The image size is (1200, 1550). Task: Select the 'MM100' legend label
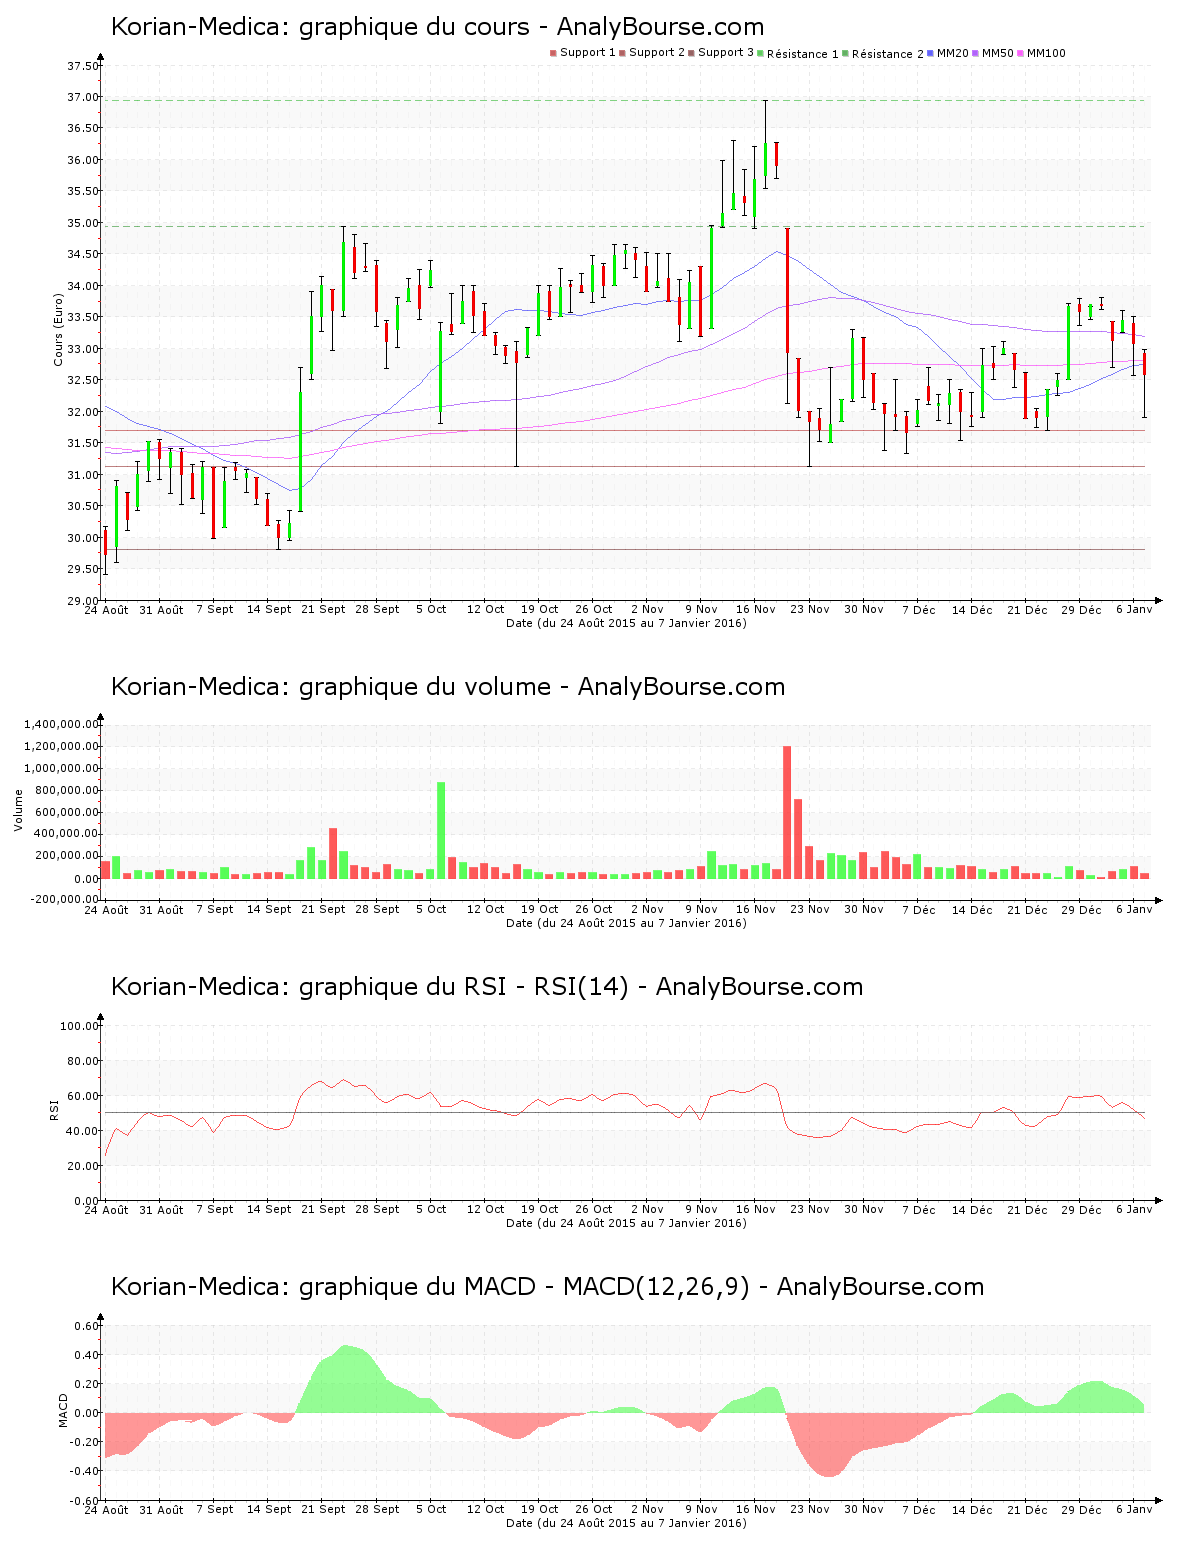click(x=1047, y=53)
